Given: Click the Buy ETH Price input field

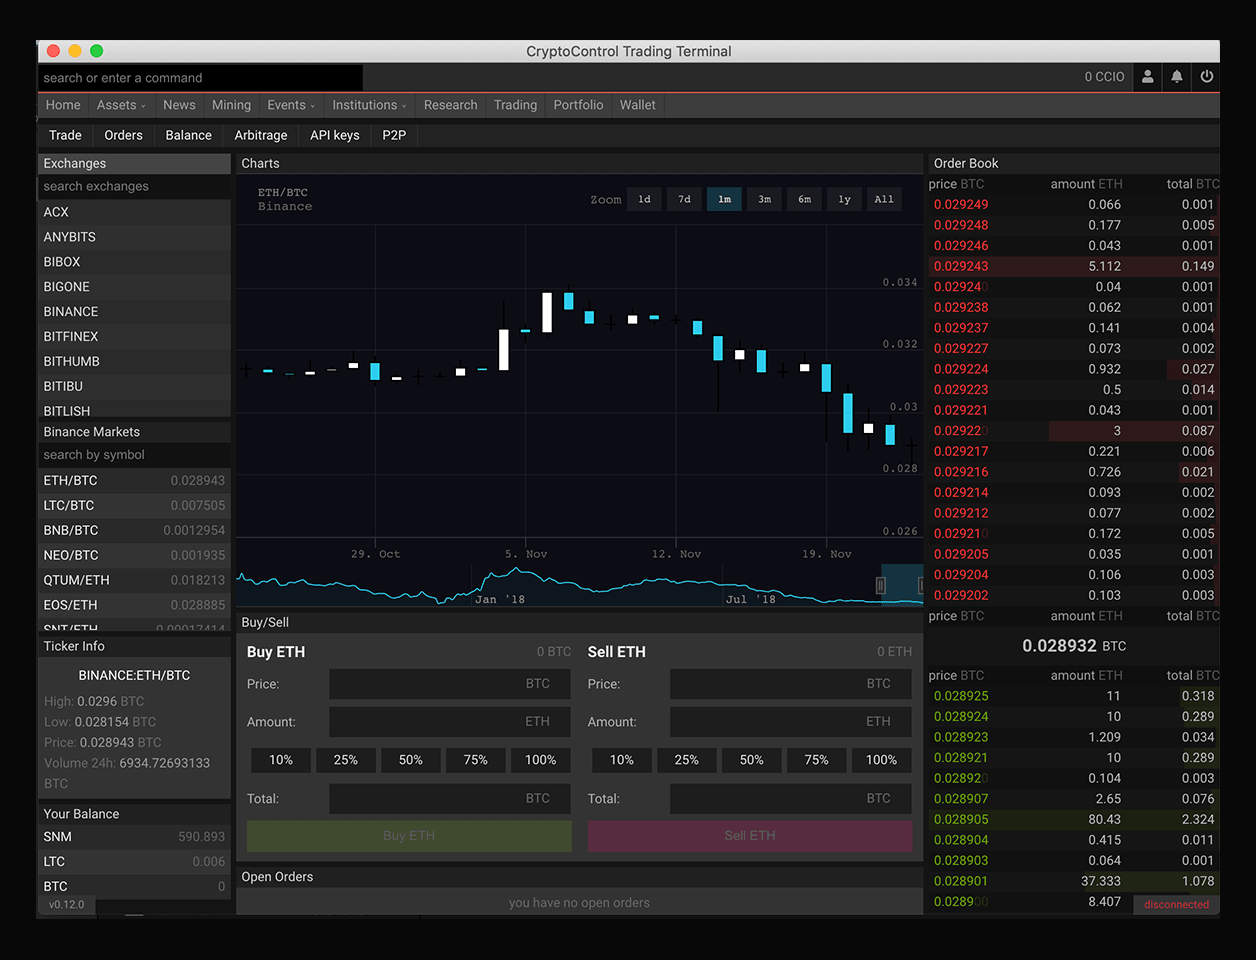Looking at the screenshot, I should (450, 684).
